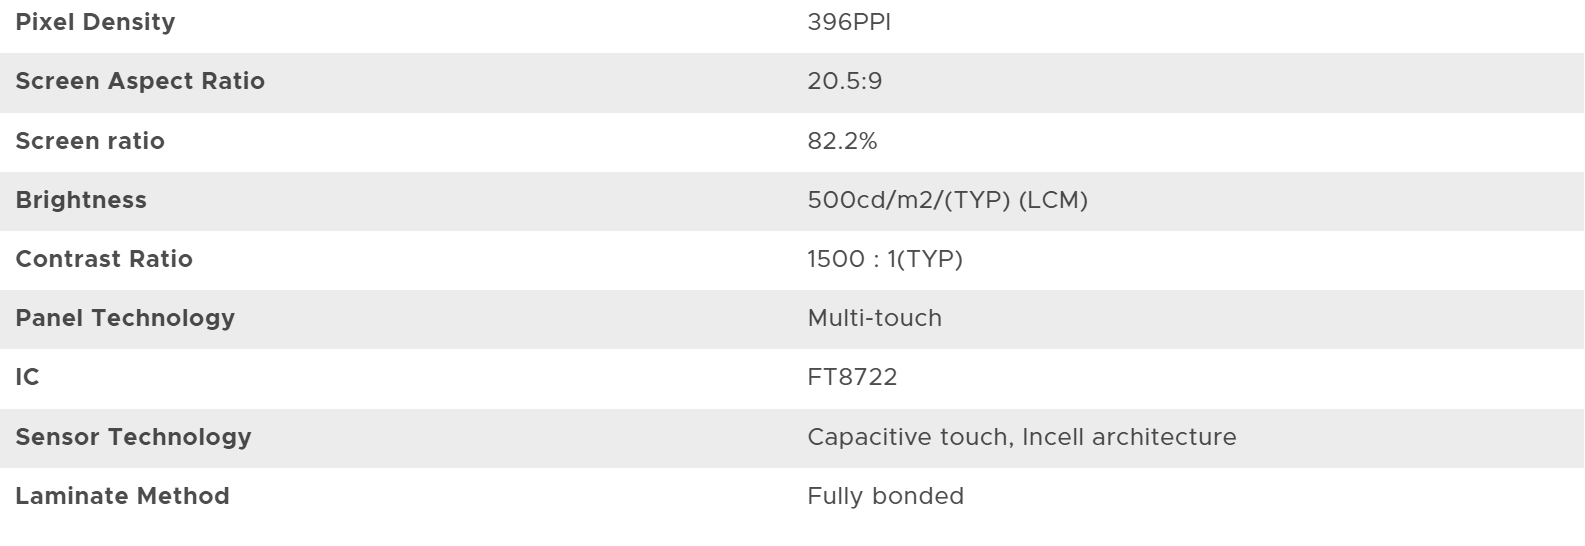
Task: Click the IC row label
Action: [28, 377]
